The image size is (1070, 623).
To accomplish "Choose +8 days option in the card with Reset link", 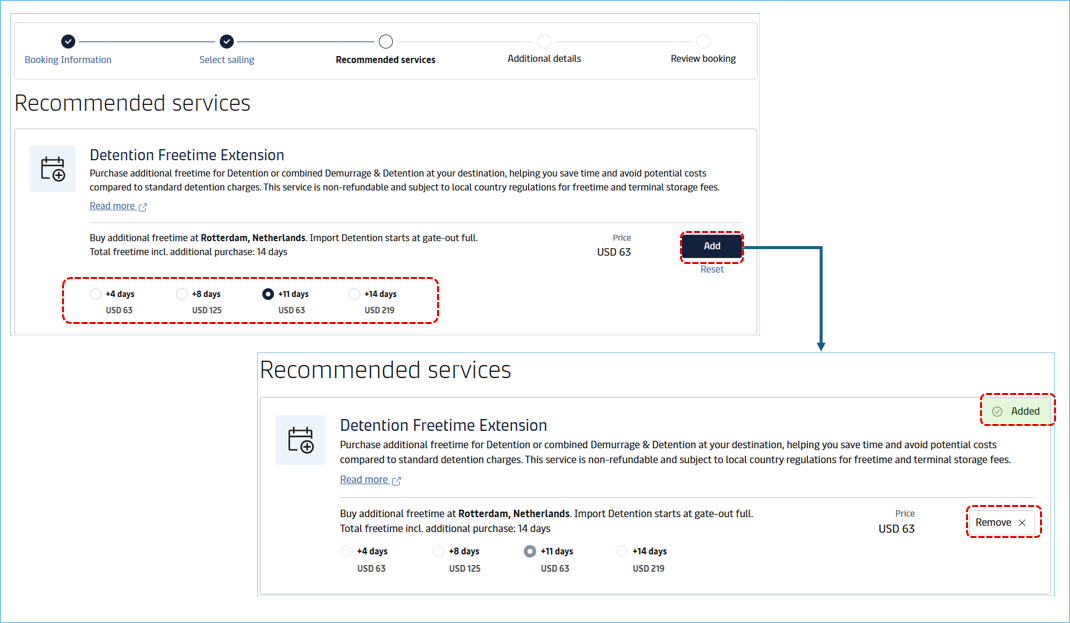I will [182, 294].
